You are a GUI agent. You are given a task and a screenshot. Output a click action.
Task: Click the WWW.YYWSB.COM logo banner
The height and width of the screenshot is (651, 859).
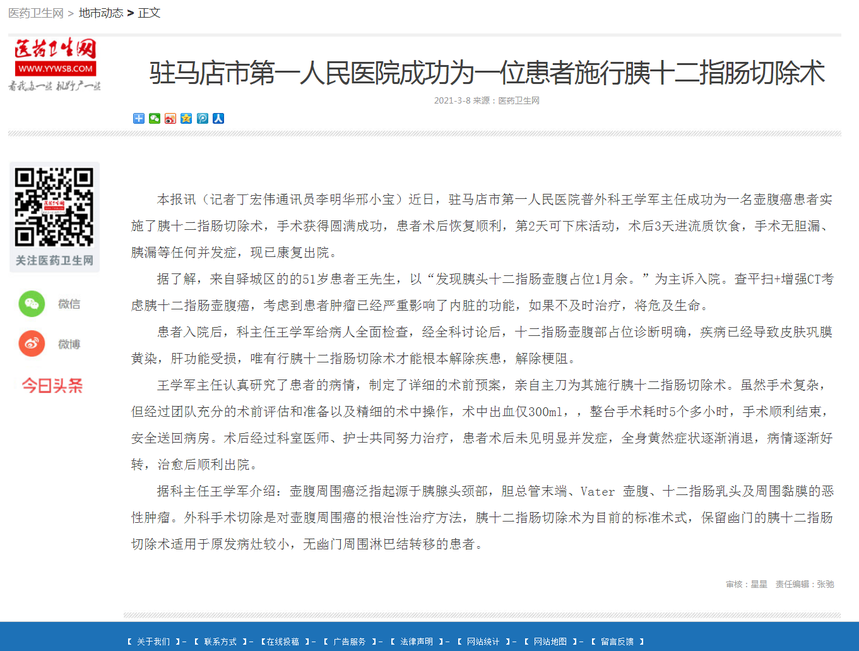click(55, 68)
